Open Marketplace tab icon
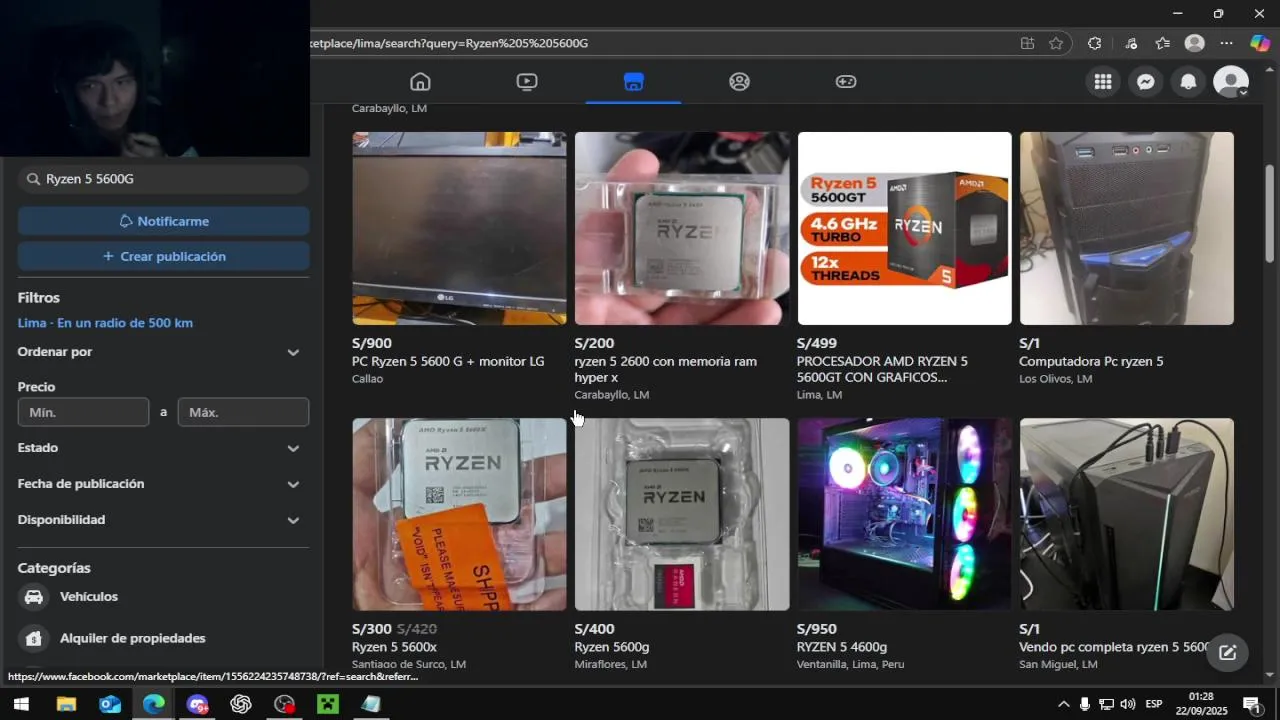 click(x=633, y=82)
